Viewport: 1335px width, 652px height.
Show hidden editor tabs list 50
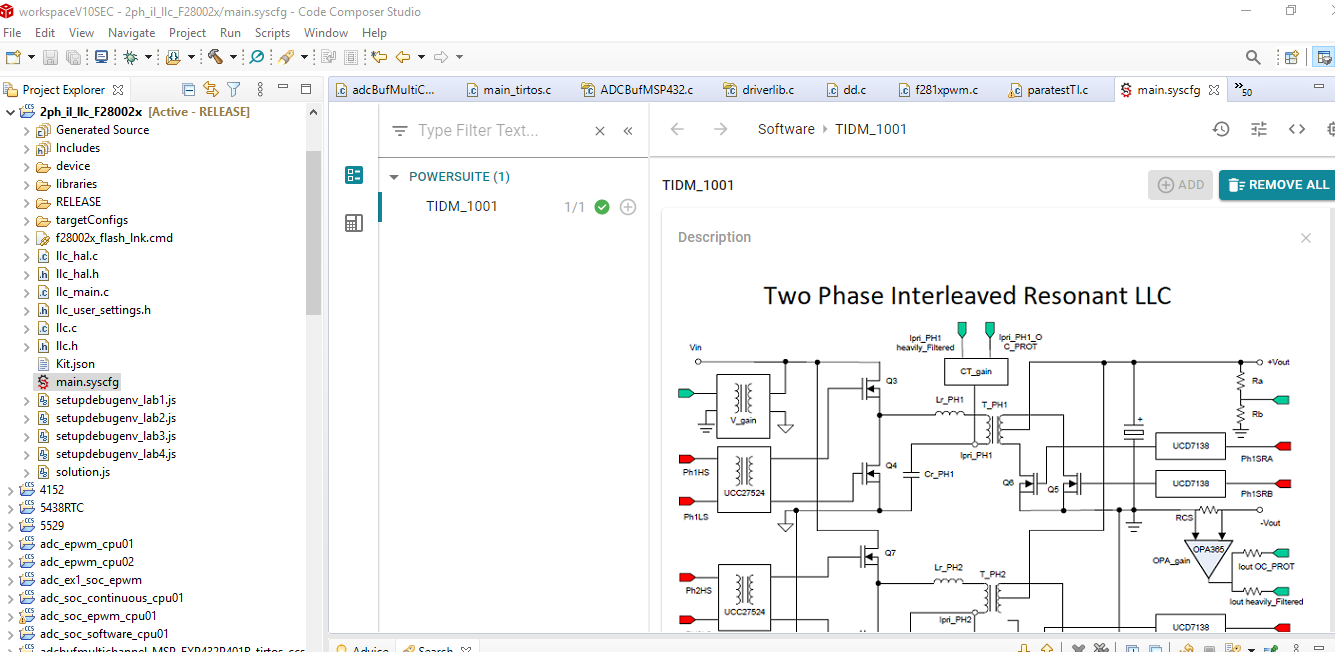pyautogui.click(x=1243, y=89)
